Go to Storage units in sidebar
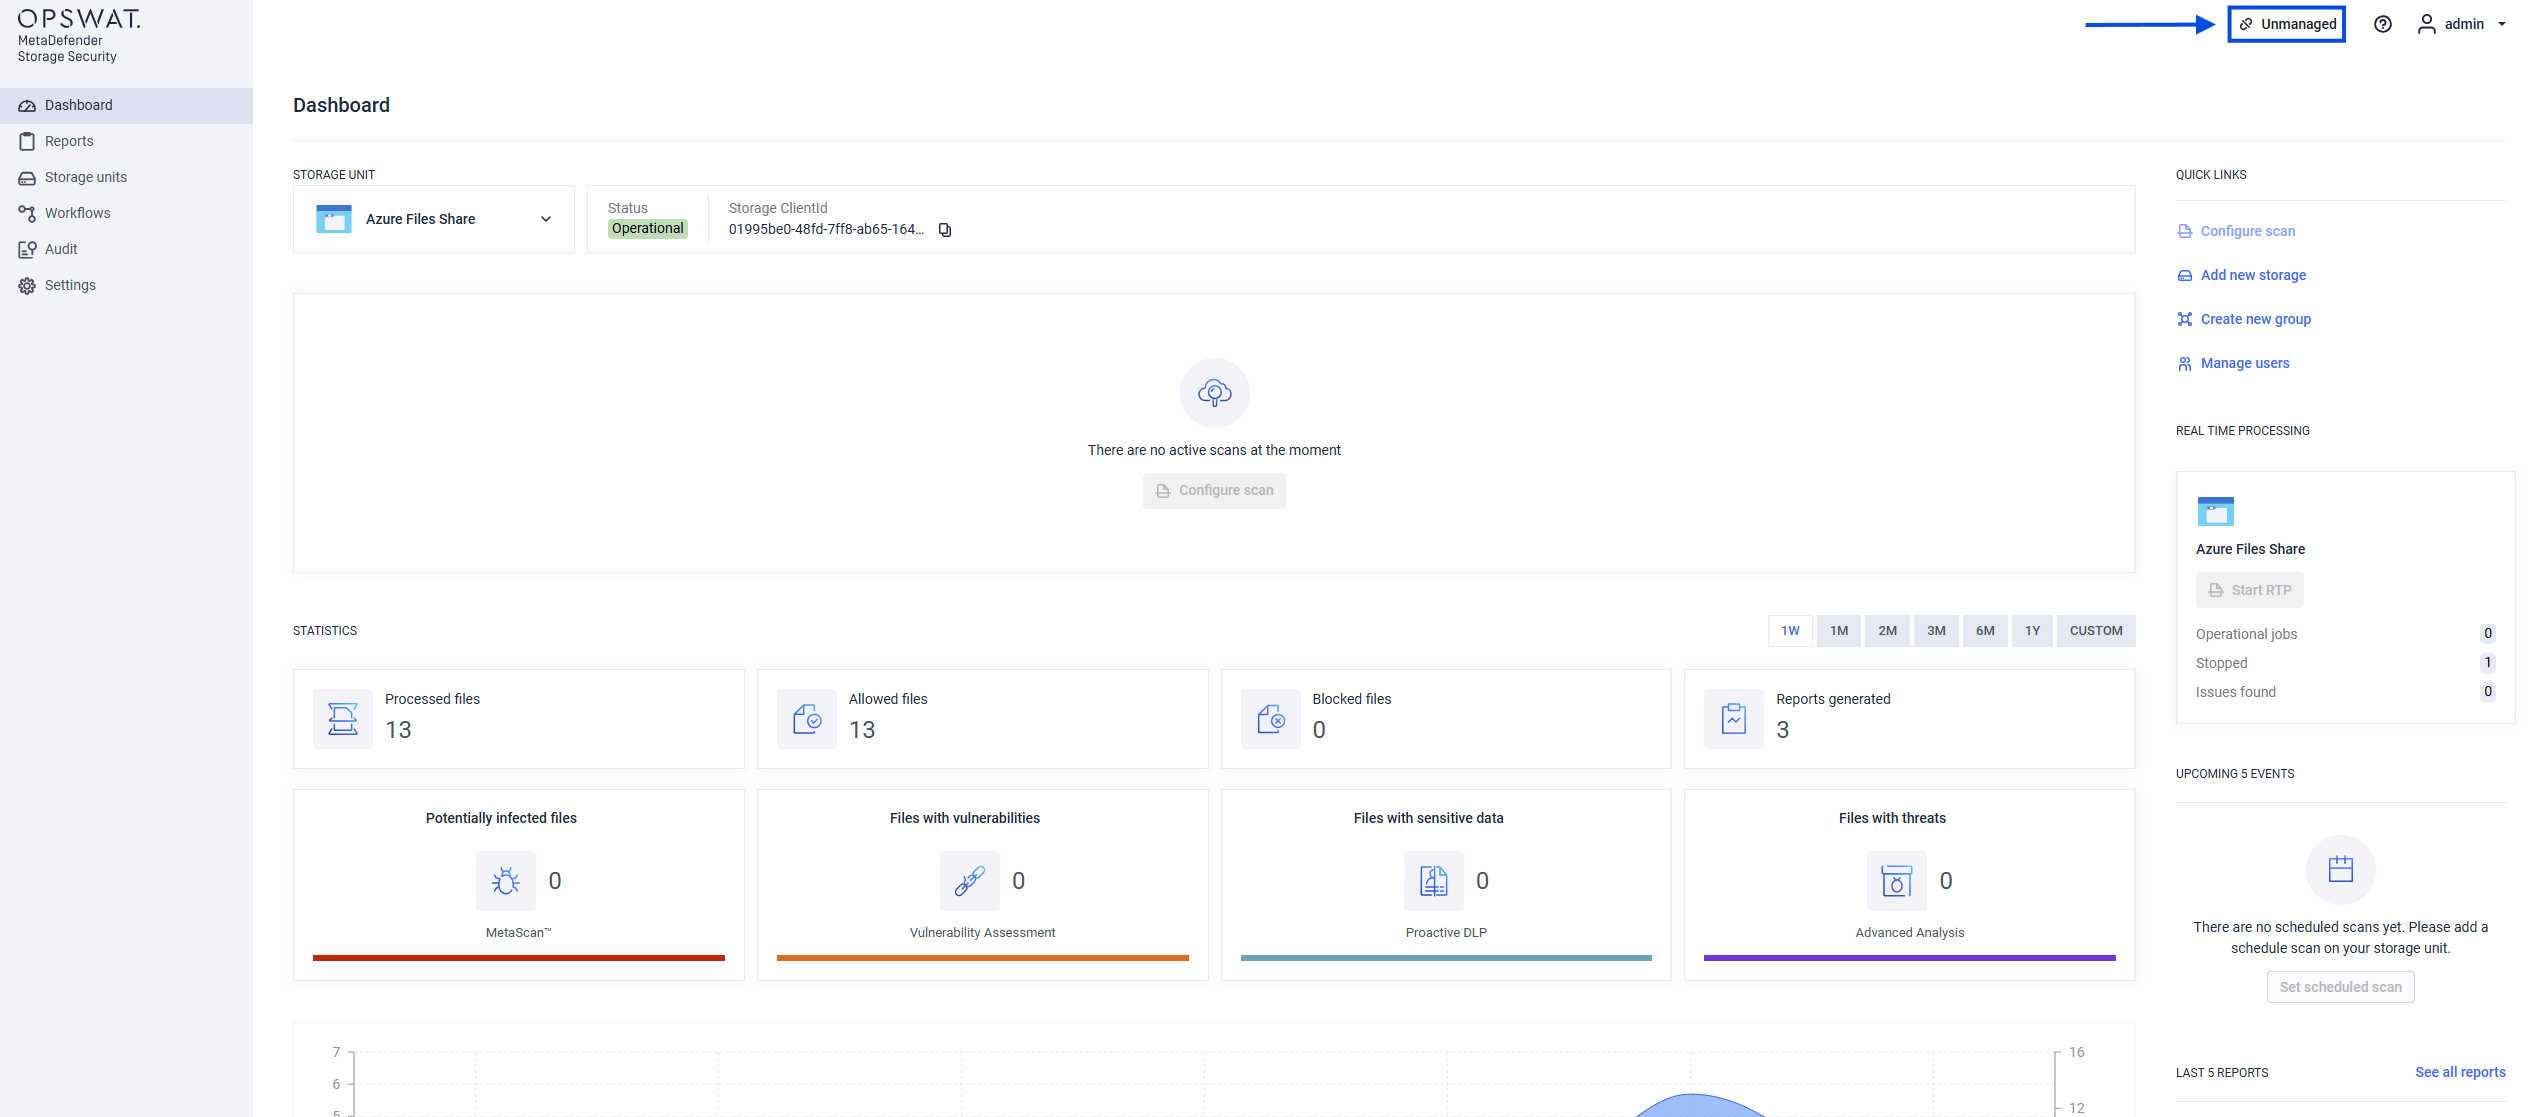Screen dimensions: 2536x1117 (x=126, y=177)
